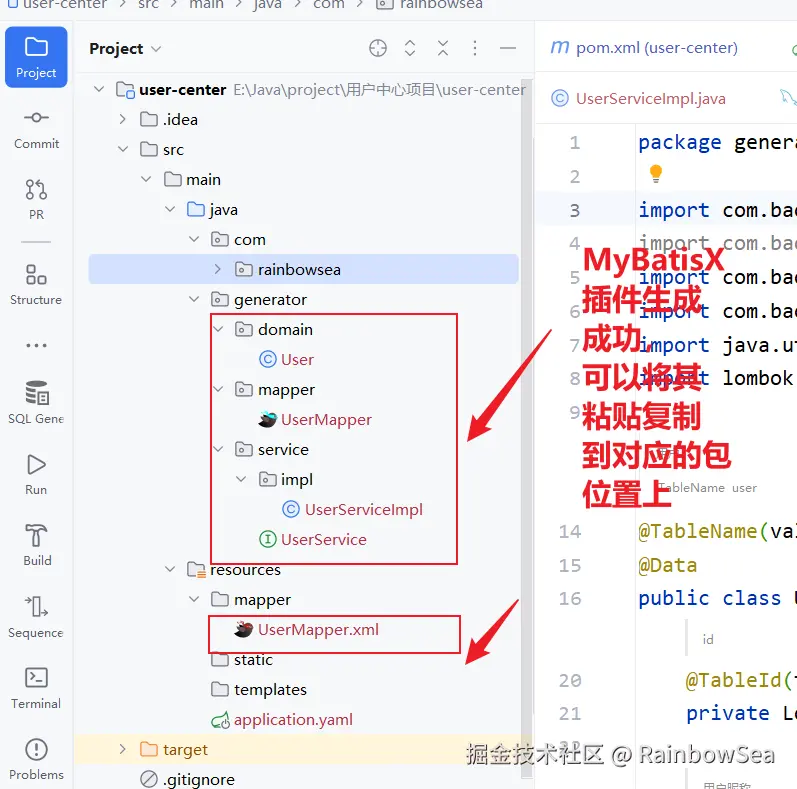
Task: Select the target folder row
Action: pos(303,749)
